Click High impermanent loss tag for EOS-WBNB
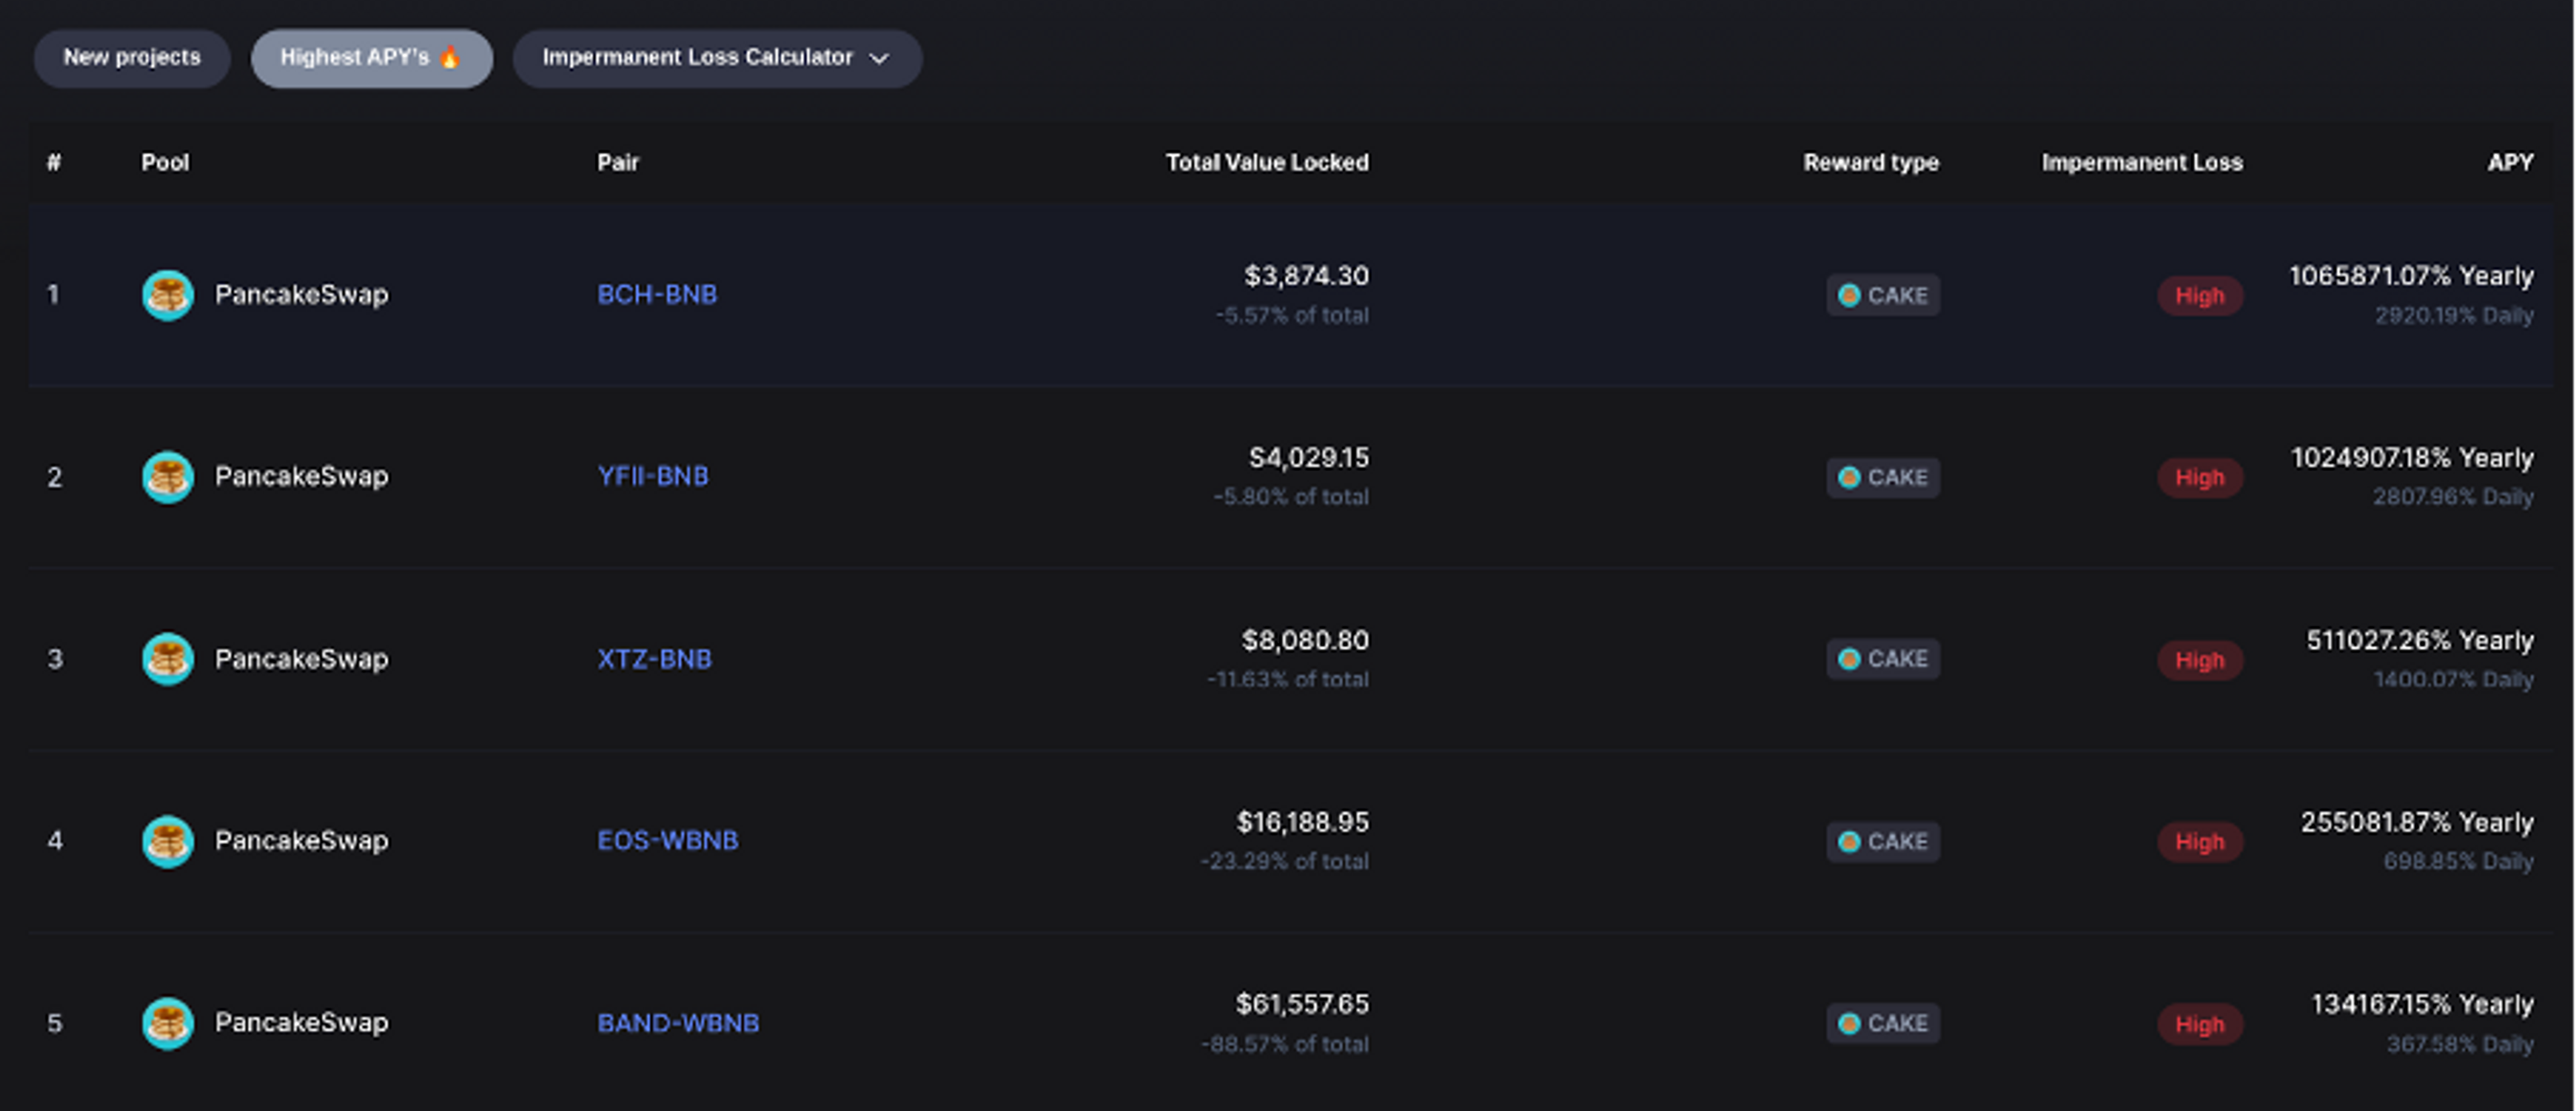The image size is (2576, 1111). click(x=2199, y=842)
